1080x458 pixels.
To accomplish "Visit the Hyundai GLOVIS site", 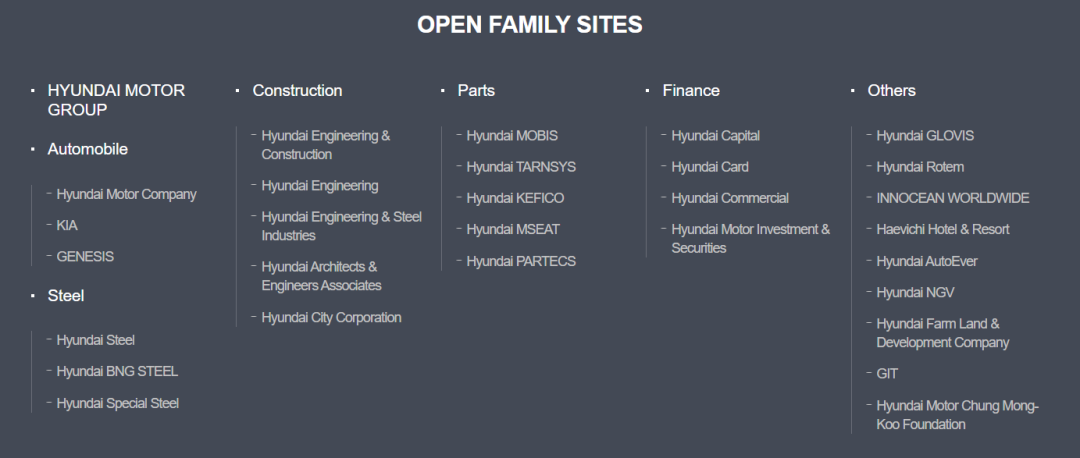I will [x=925, y=136].
